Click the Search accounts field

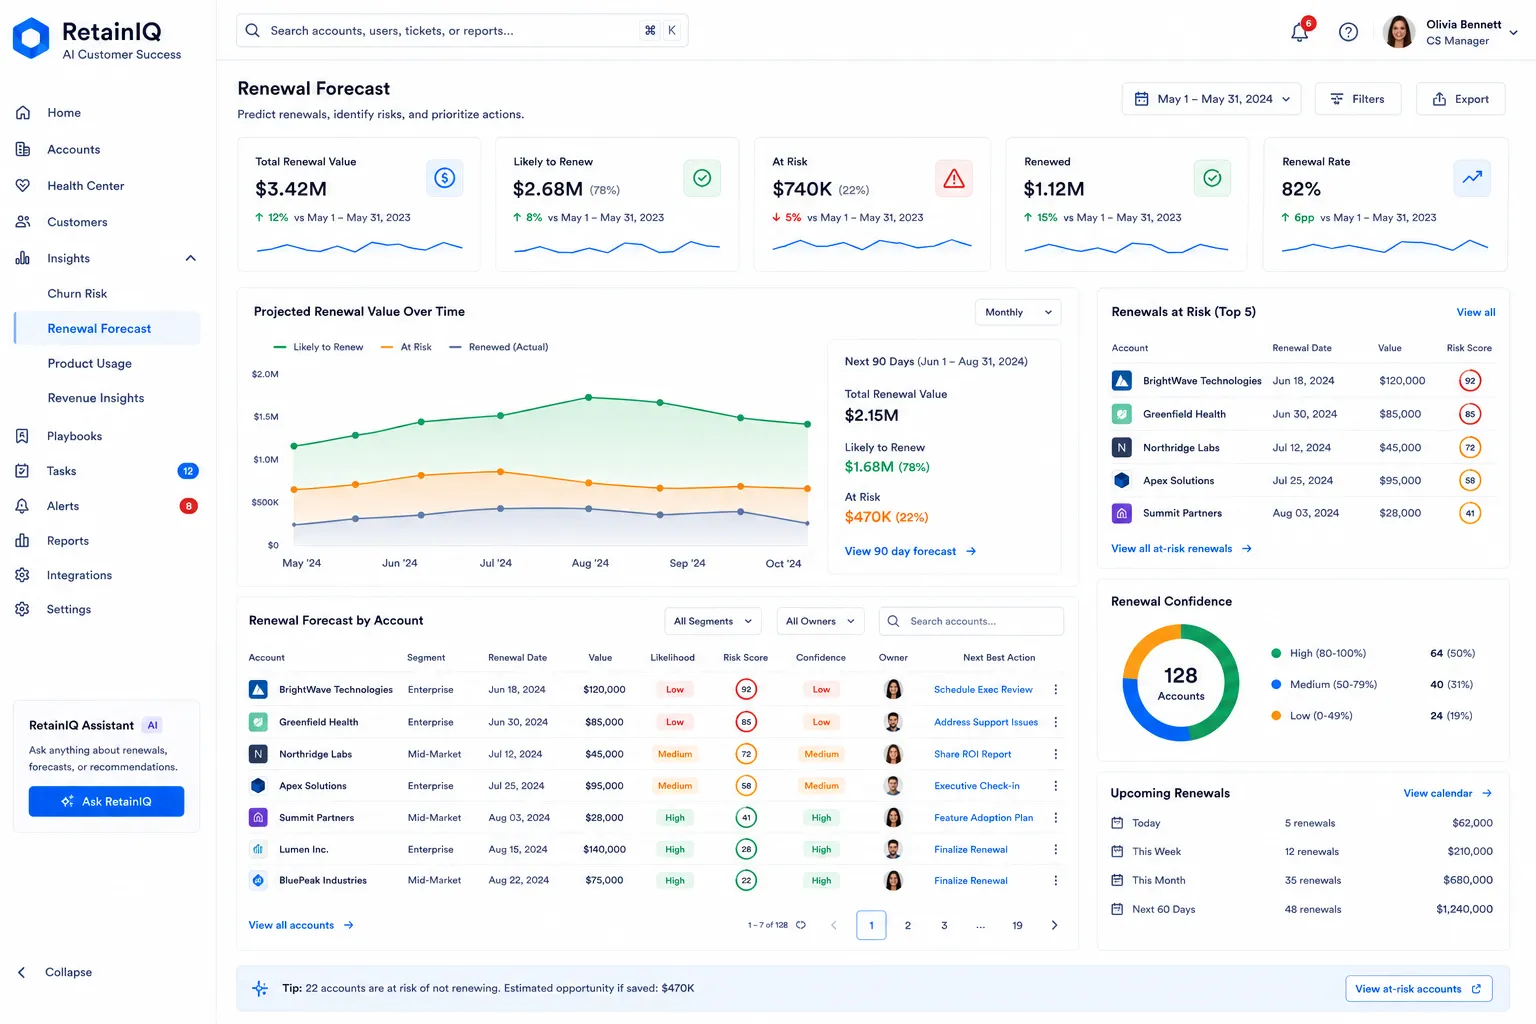(971, 621)
